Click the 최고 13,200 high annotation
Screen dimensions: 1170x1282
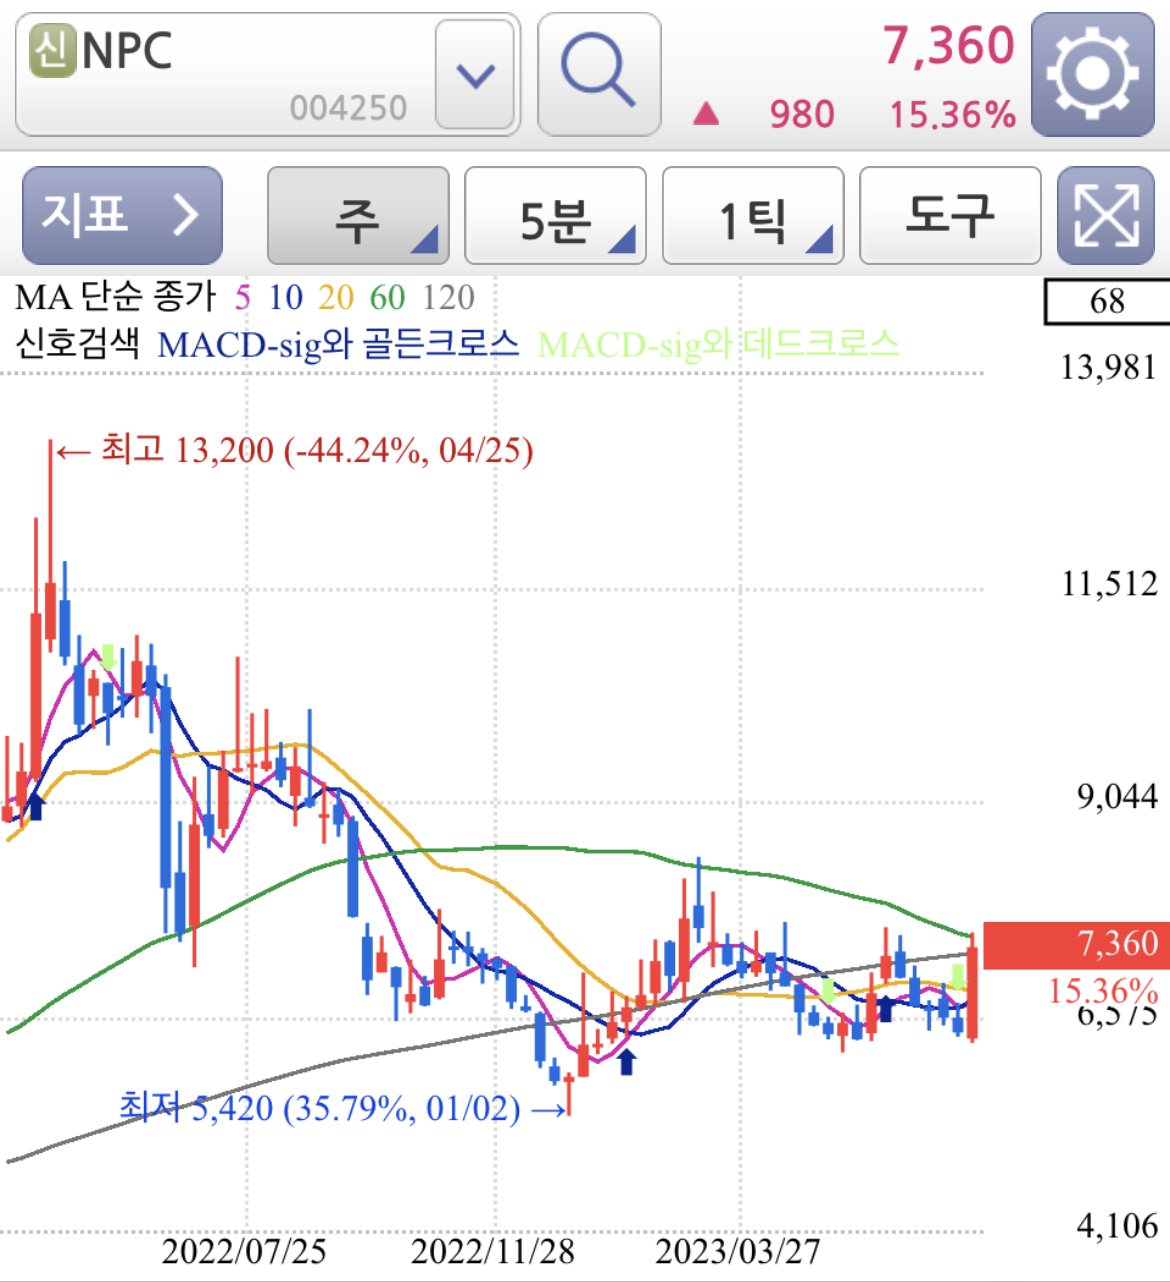click(294, 450)
